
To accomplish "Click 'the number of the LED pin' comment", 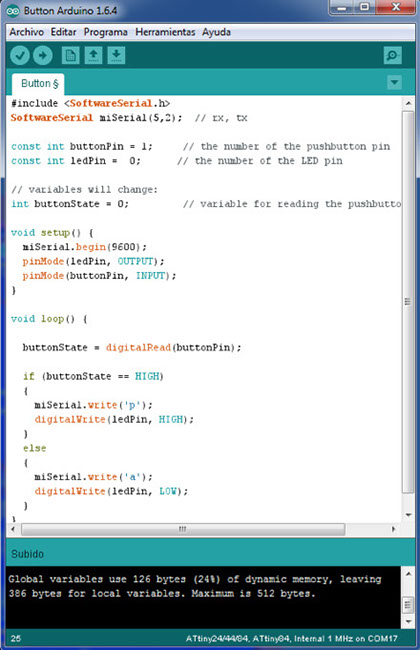I will (x=260, y=161).
